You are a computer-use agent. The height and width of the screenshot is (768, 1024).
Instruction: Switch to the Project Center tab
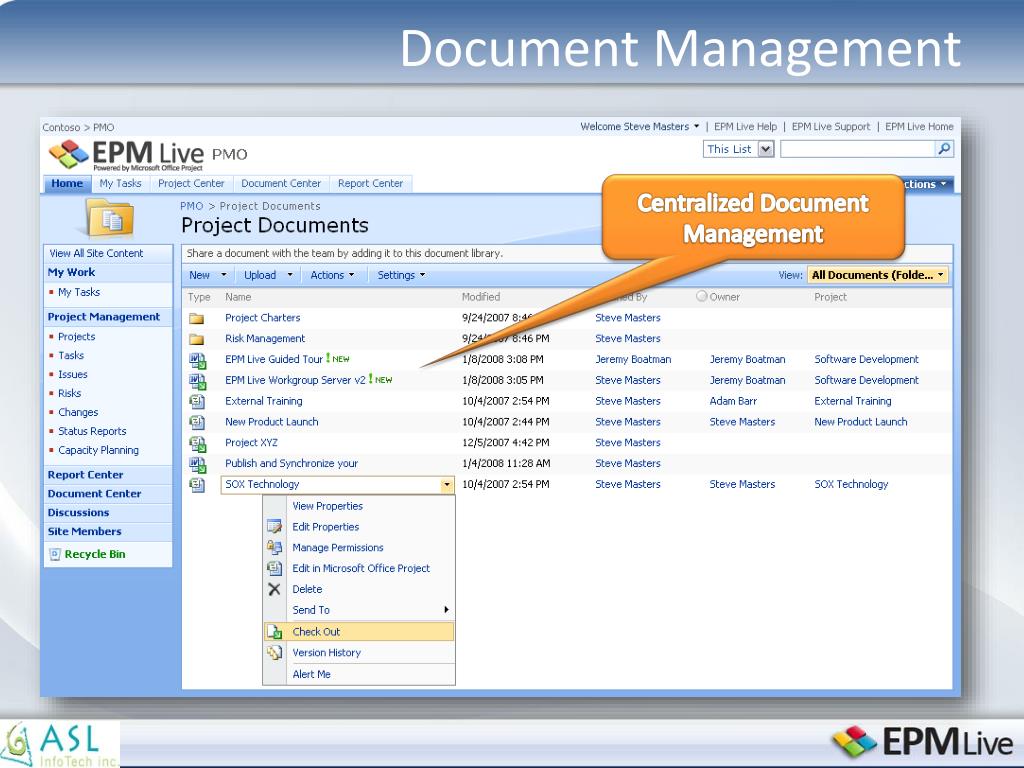(x=191, y=184)
